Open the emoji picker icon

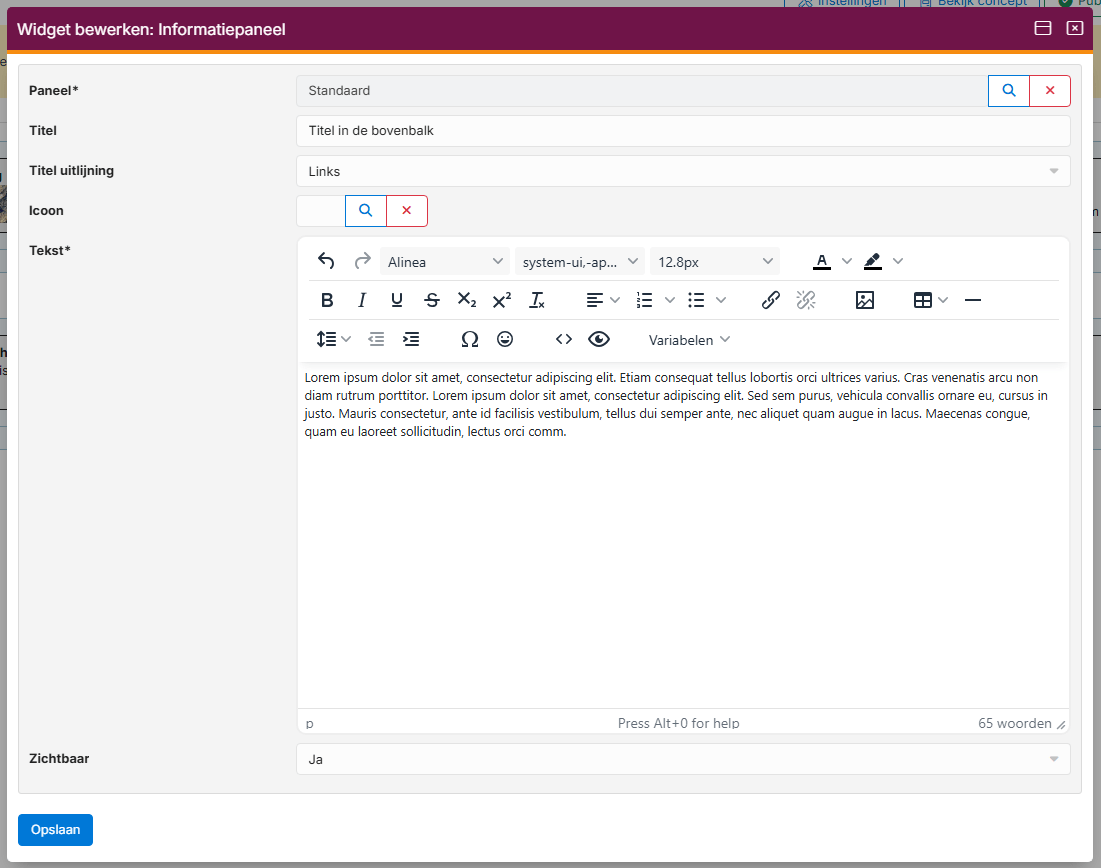pyautogui.click(x=505, y=339)
